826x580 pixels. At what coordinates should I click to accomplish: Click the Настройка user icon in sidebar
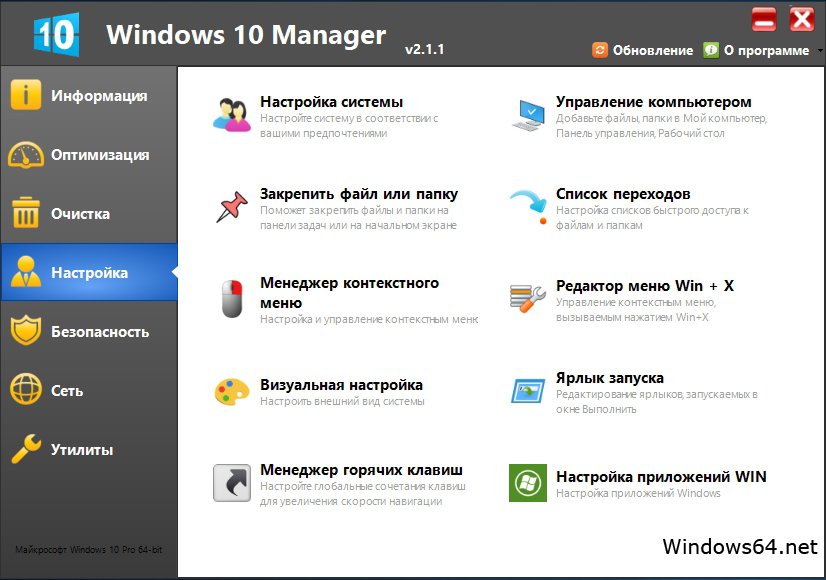[25, 271]
